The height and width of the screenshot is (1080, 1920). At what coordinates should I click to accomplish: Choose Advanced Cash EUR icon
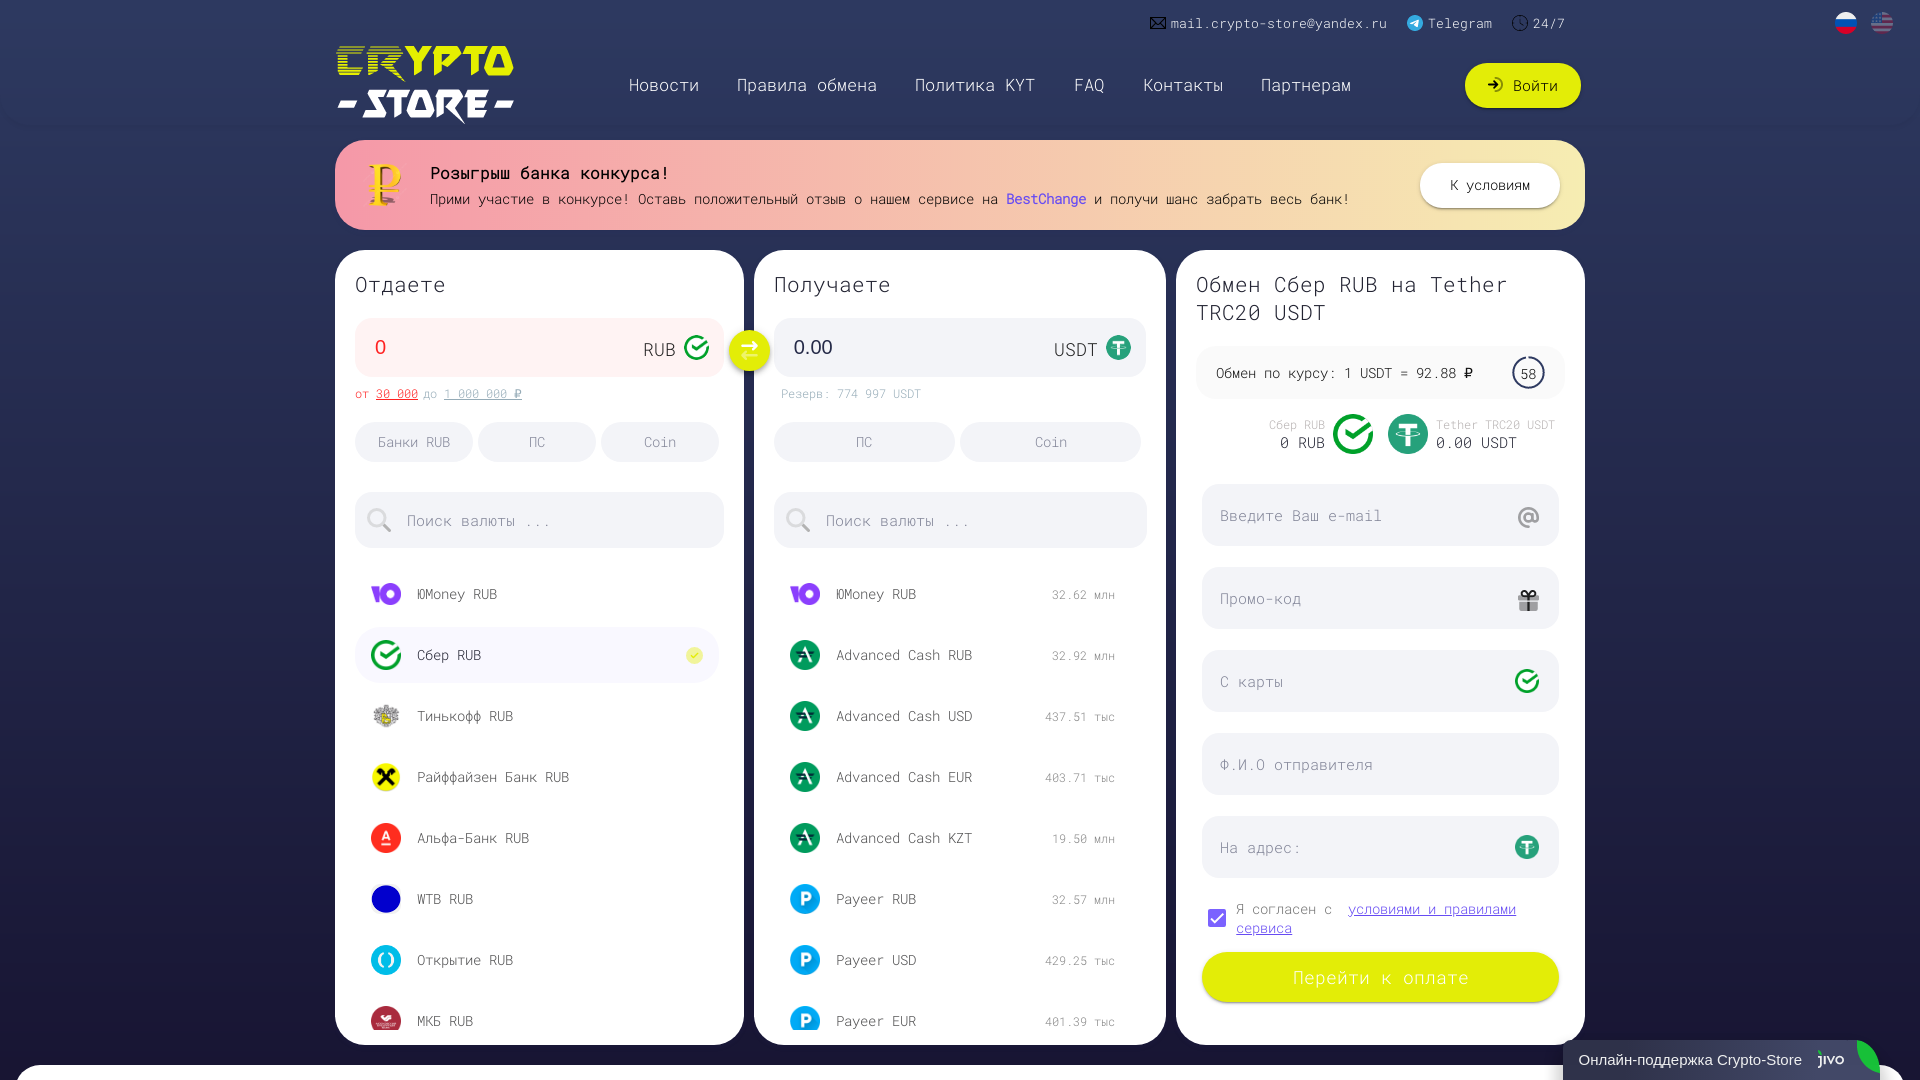click(x=805, y=777)
